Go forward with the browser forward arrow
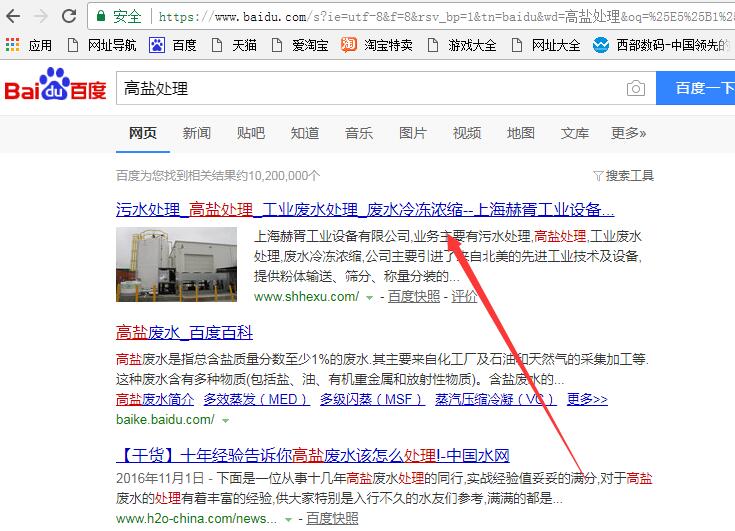The width and height of the screenshot is (735, 531). pyautogui.click(x=41, y=16)
